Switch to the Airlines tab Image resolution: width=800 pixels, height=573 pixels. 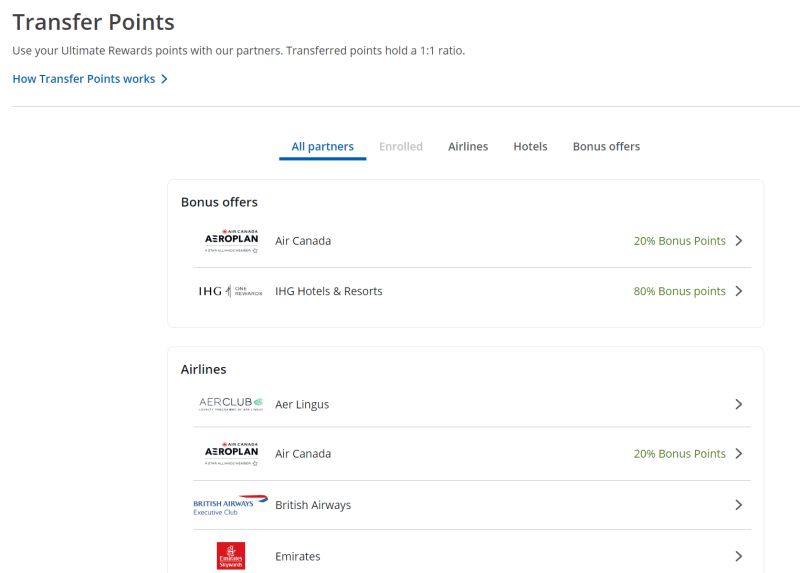(x=468, y=146)
